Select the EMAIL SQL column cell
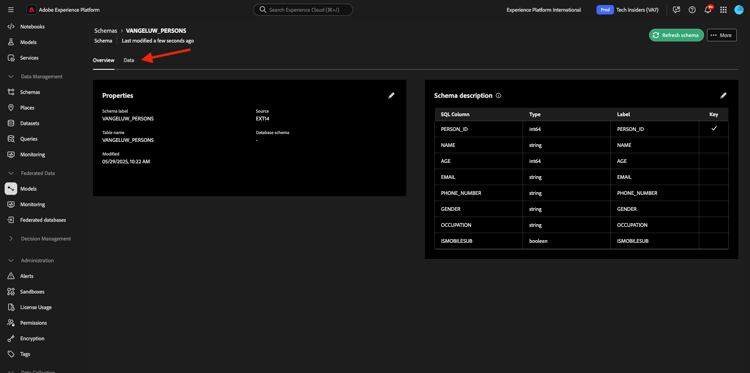This screenshot has height=373, width=750. point(478,177)
